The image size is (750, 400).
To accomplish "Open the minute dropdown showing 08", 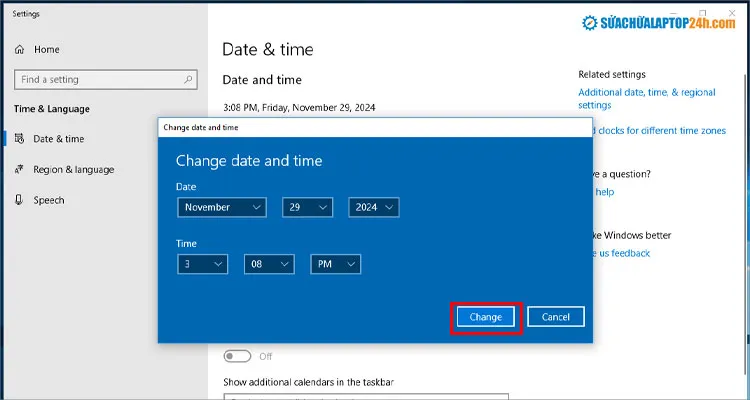I will (x=269, y=264).
